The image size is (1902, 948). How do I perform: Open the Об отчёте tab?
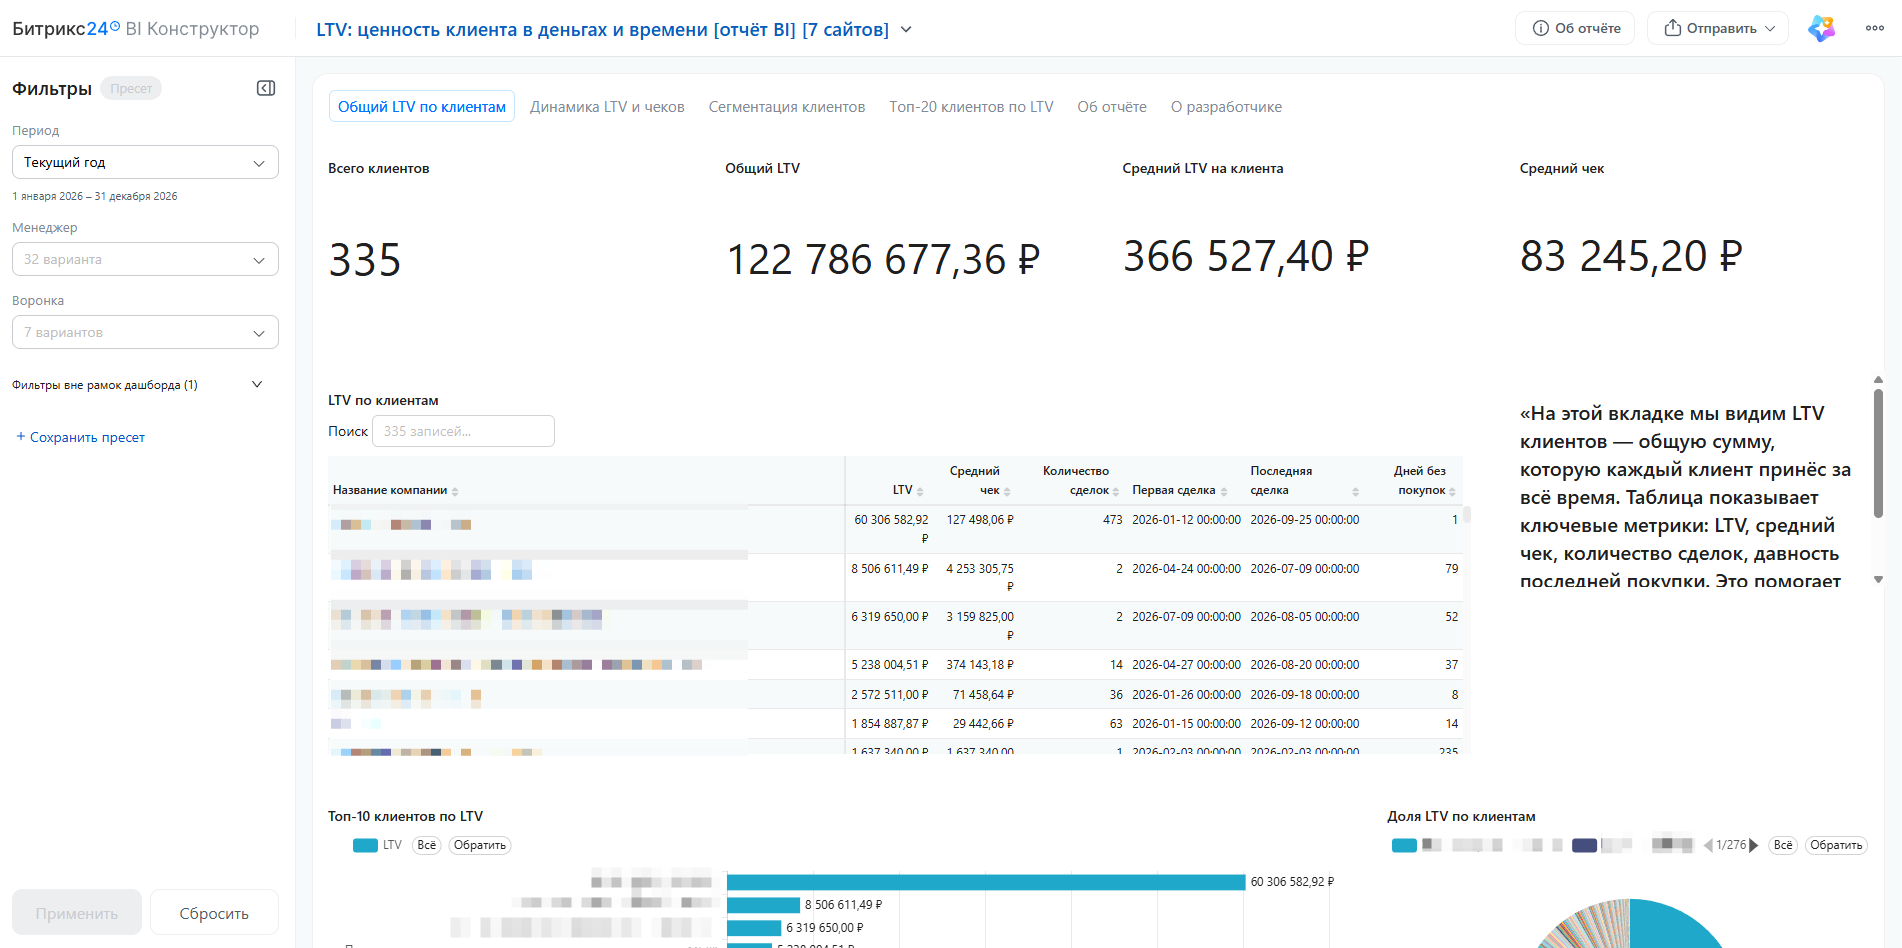(x=1112, y=107)
